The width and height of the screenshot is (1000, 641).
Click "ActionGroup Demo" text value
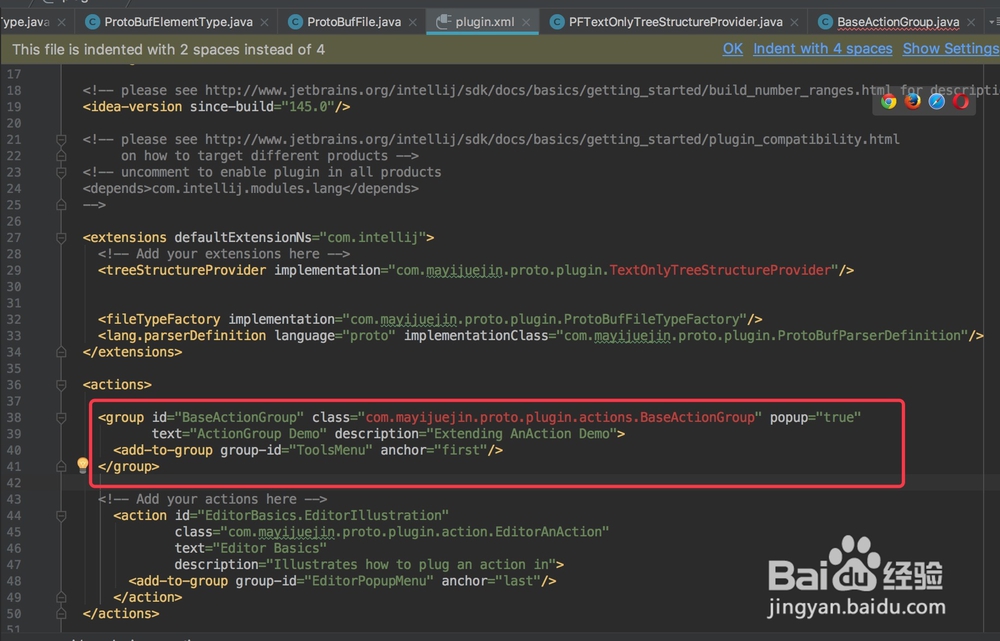point(258,434)
